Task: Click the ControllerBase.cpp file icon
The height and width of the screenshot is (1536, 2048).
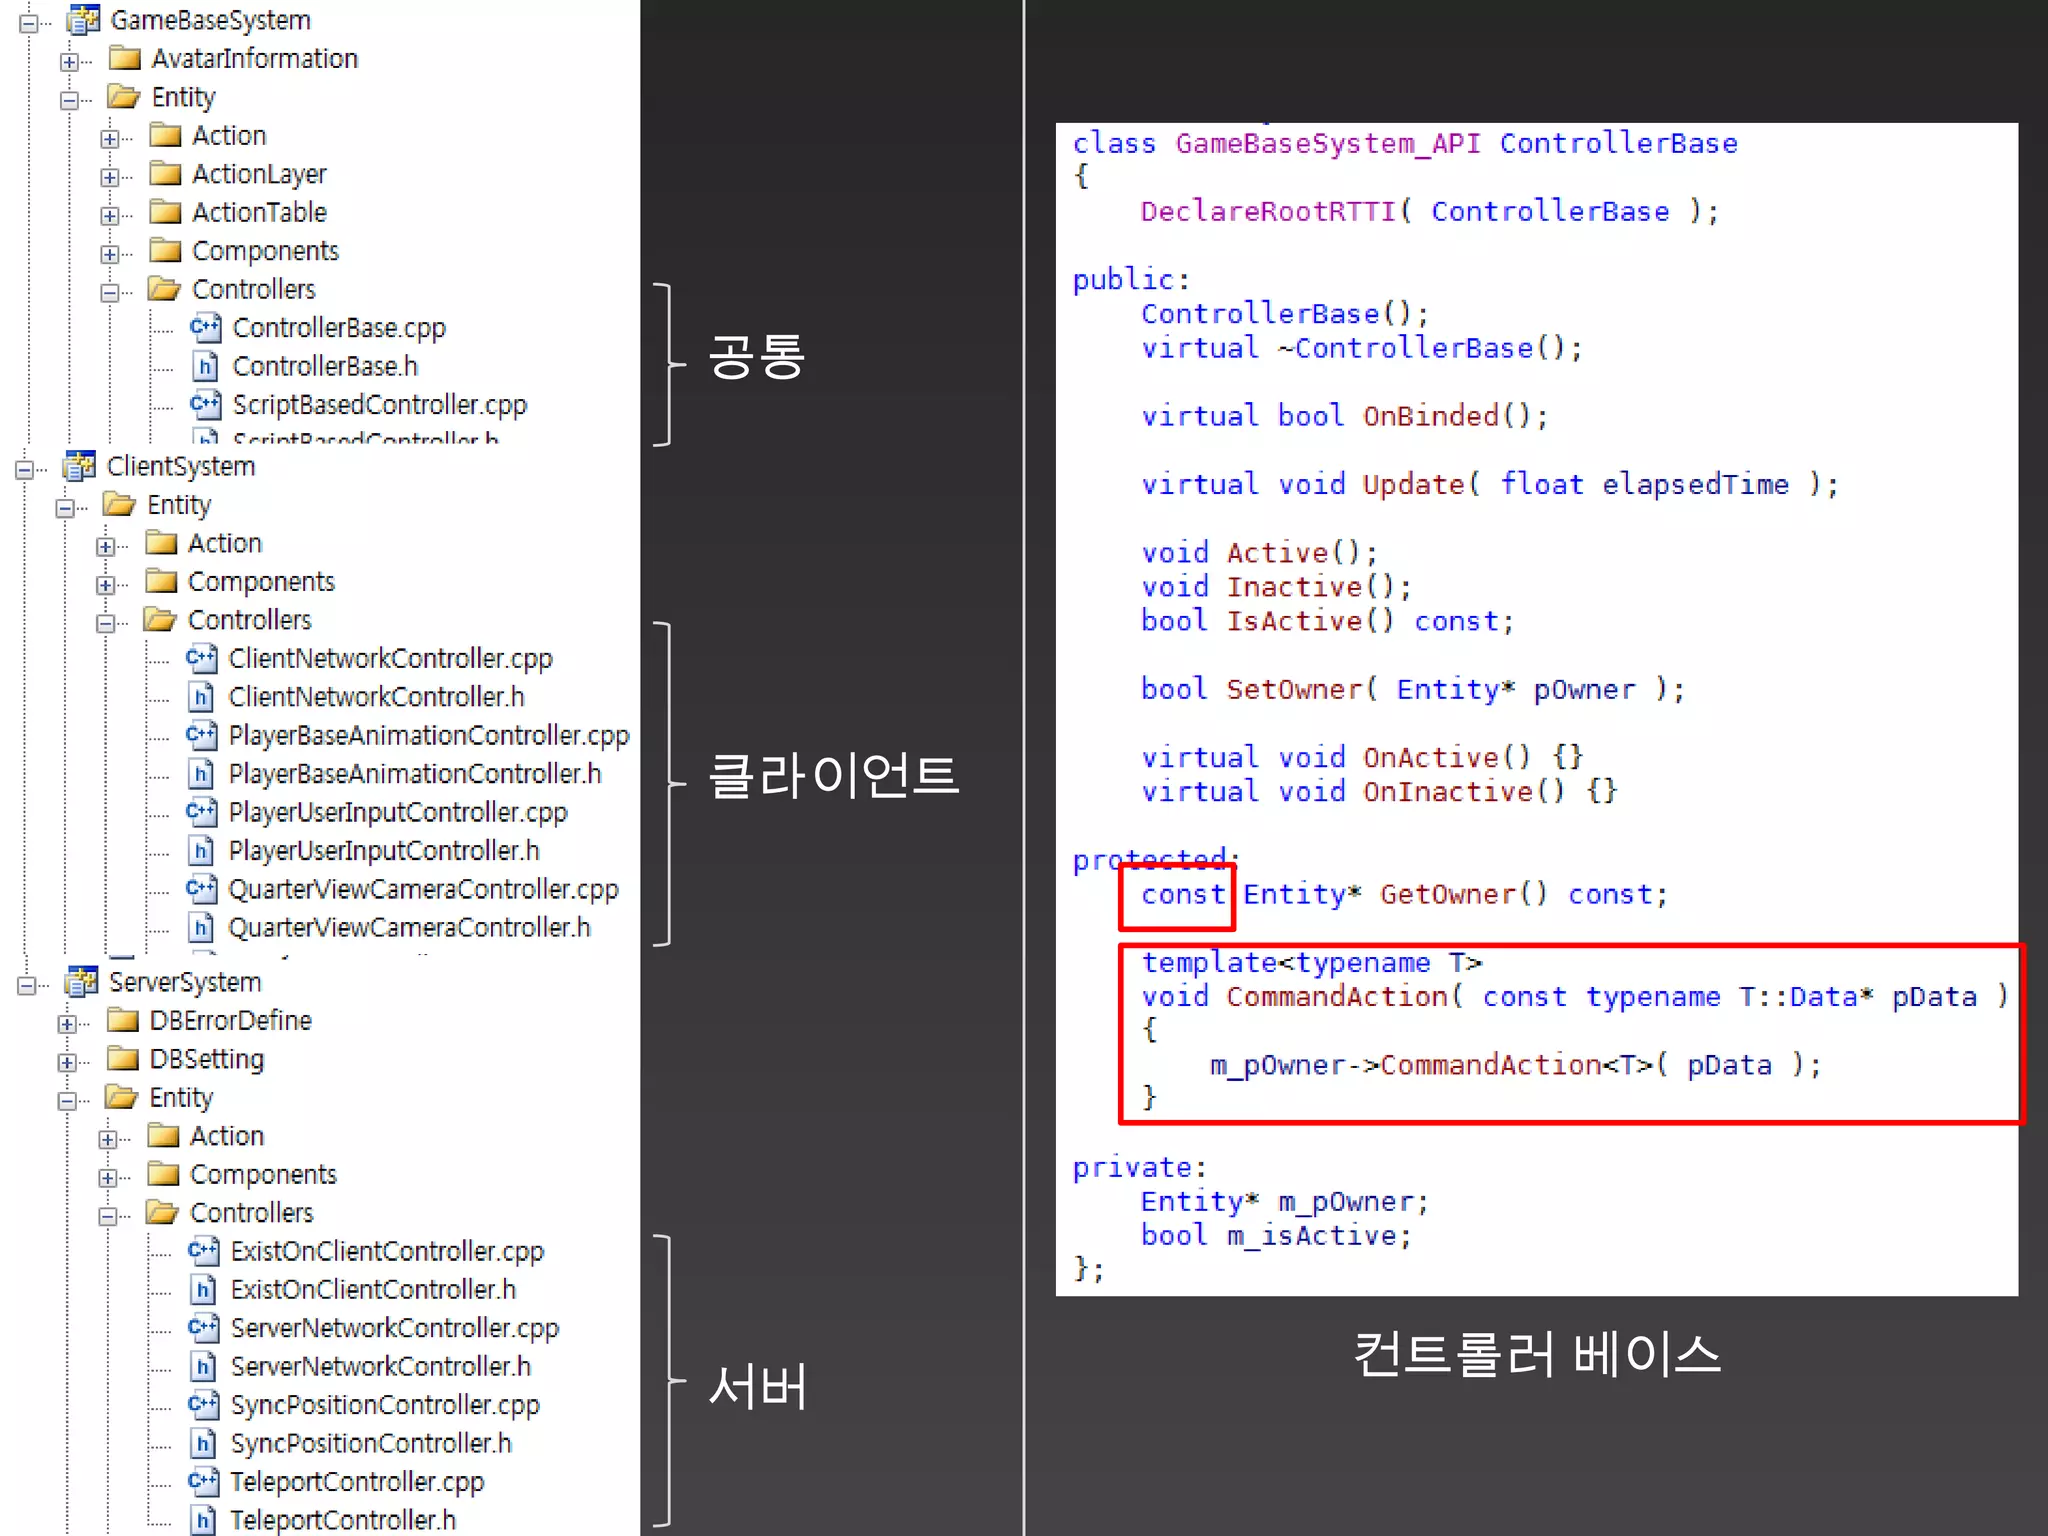Action: tap(205, 327)
